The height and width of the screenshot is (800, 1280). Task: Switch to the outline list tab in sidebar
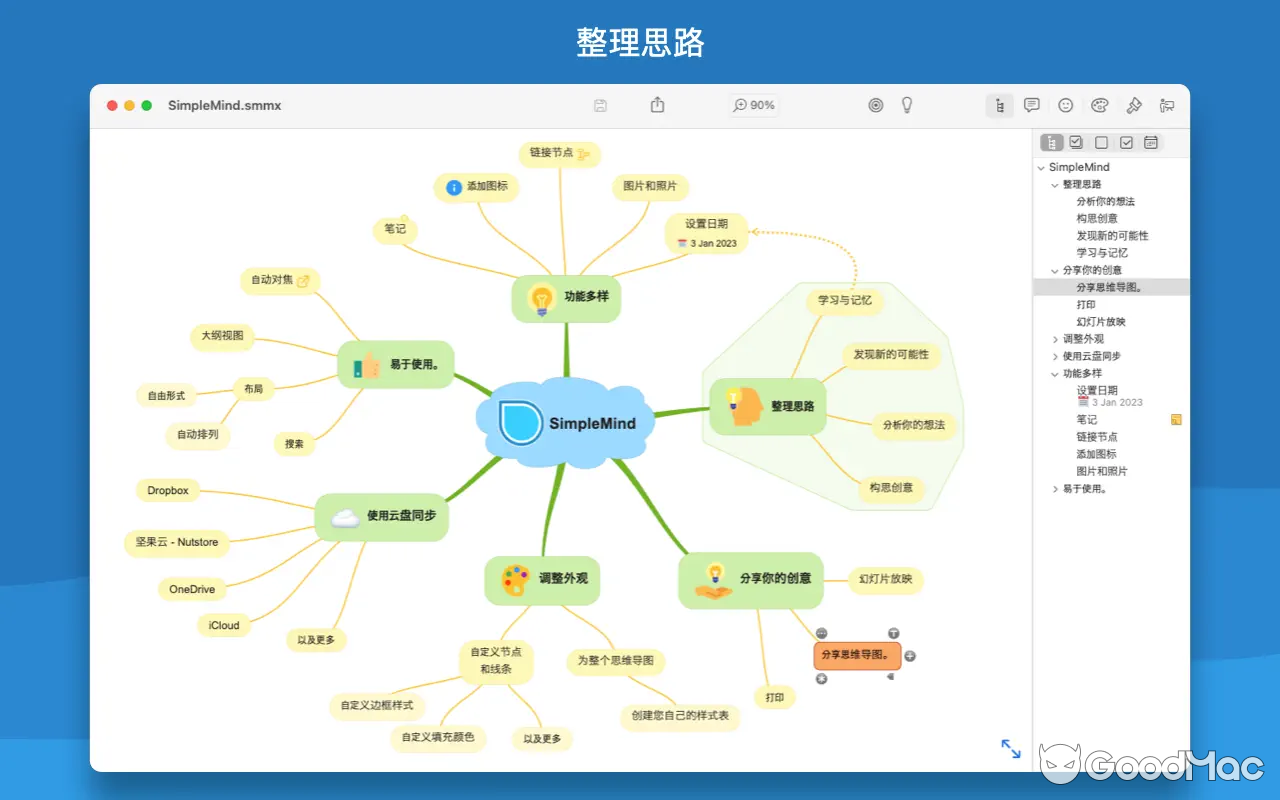click(1052, 142)
